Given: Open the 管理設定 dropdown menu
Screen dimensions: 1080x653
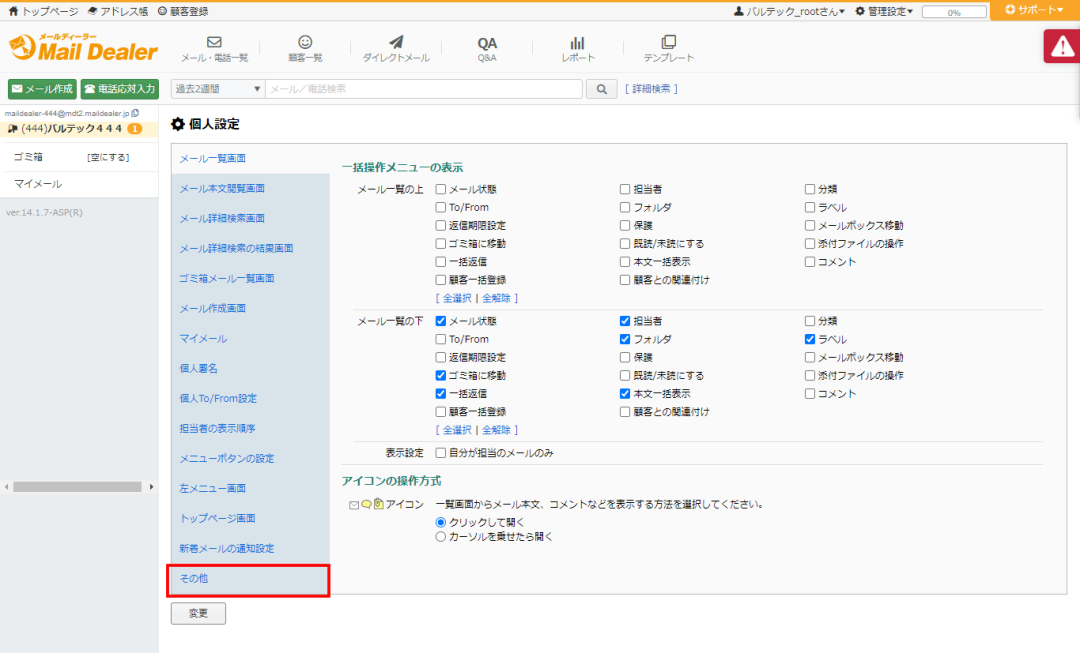Looking at the screenshot, I should coord(883,11).
